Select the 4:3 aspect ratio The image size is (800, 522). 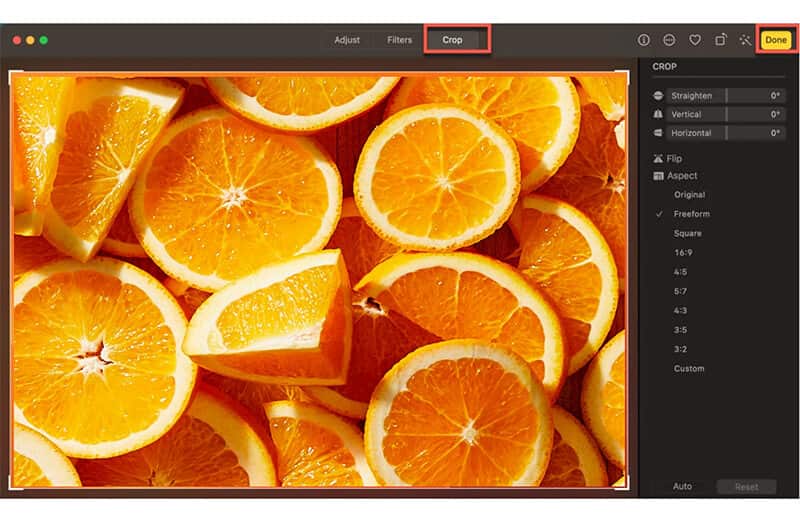680,310
